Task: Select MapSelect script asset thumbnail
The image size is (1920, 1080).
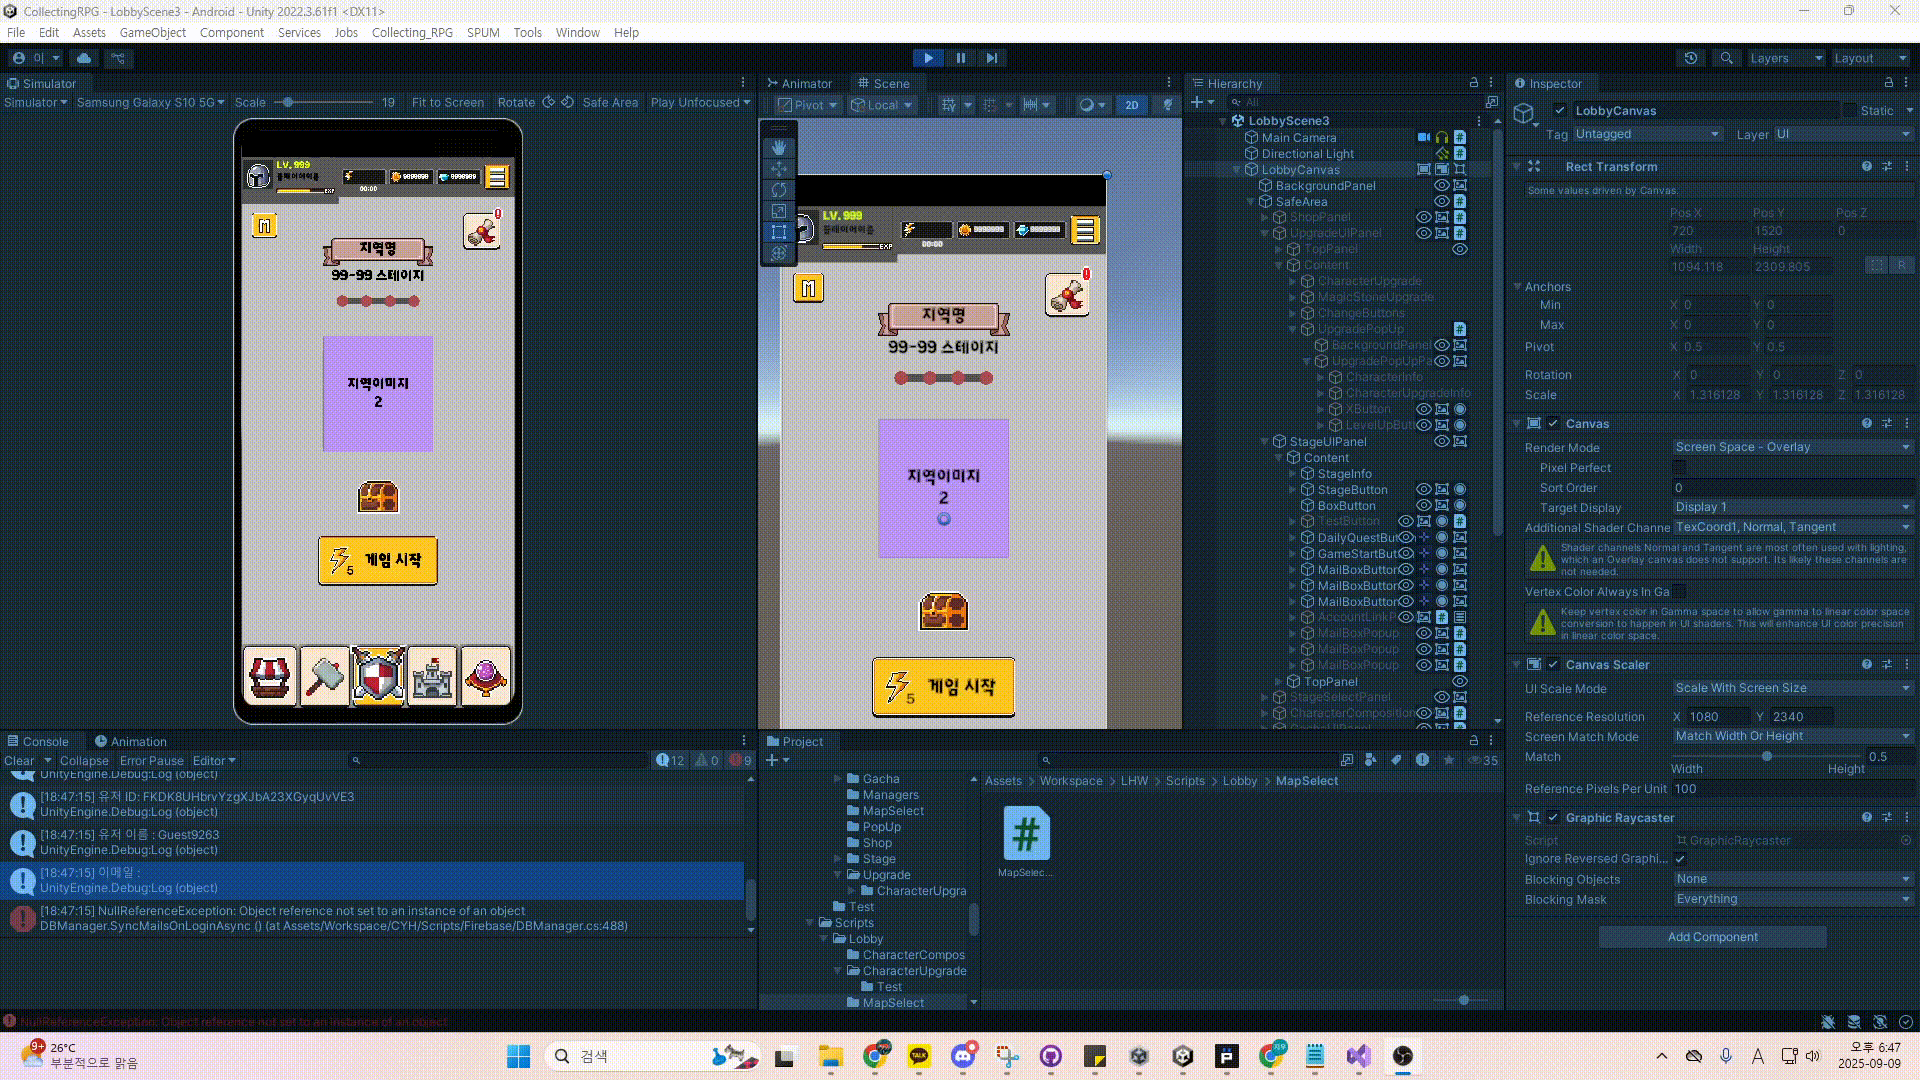Action: (1026, 834)
